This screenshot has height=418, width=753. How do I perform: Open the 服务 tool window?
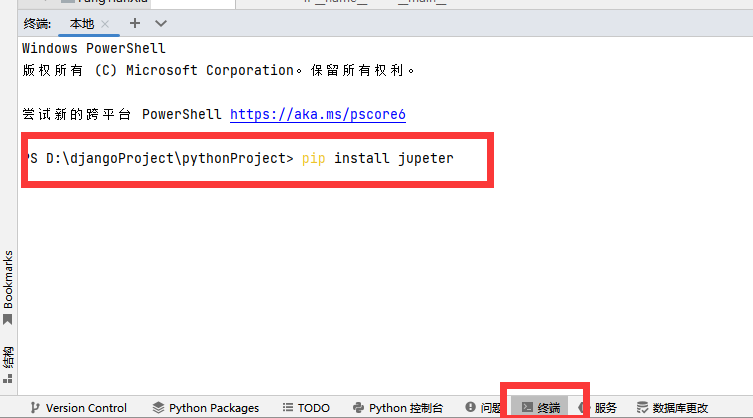tap(597, 408)
